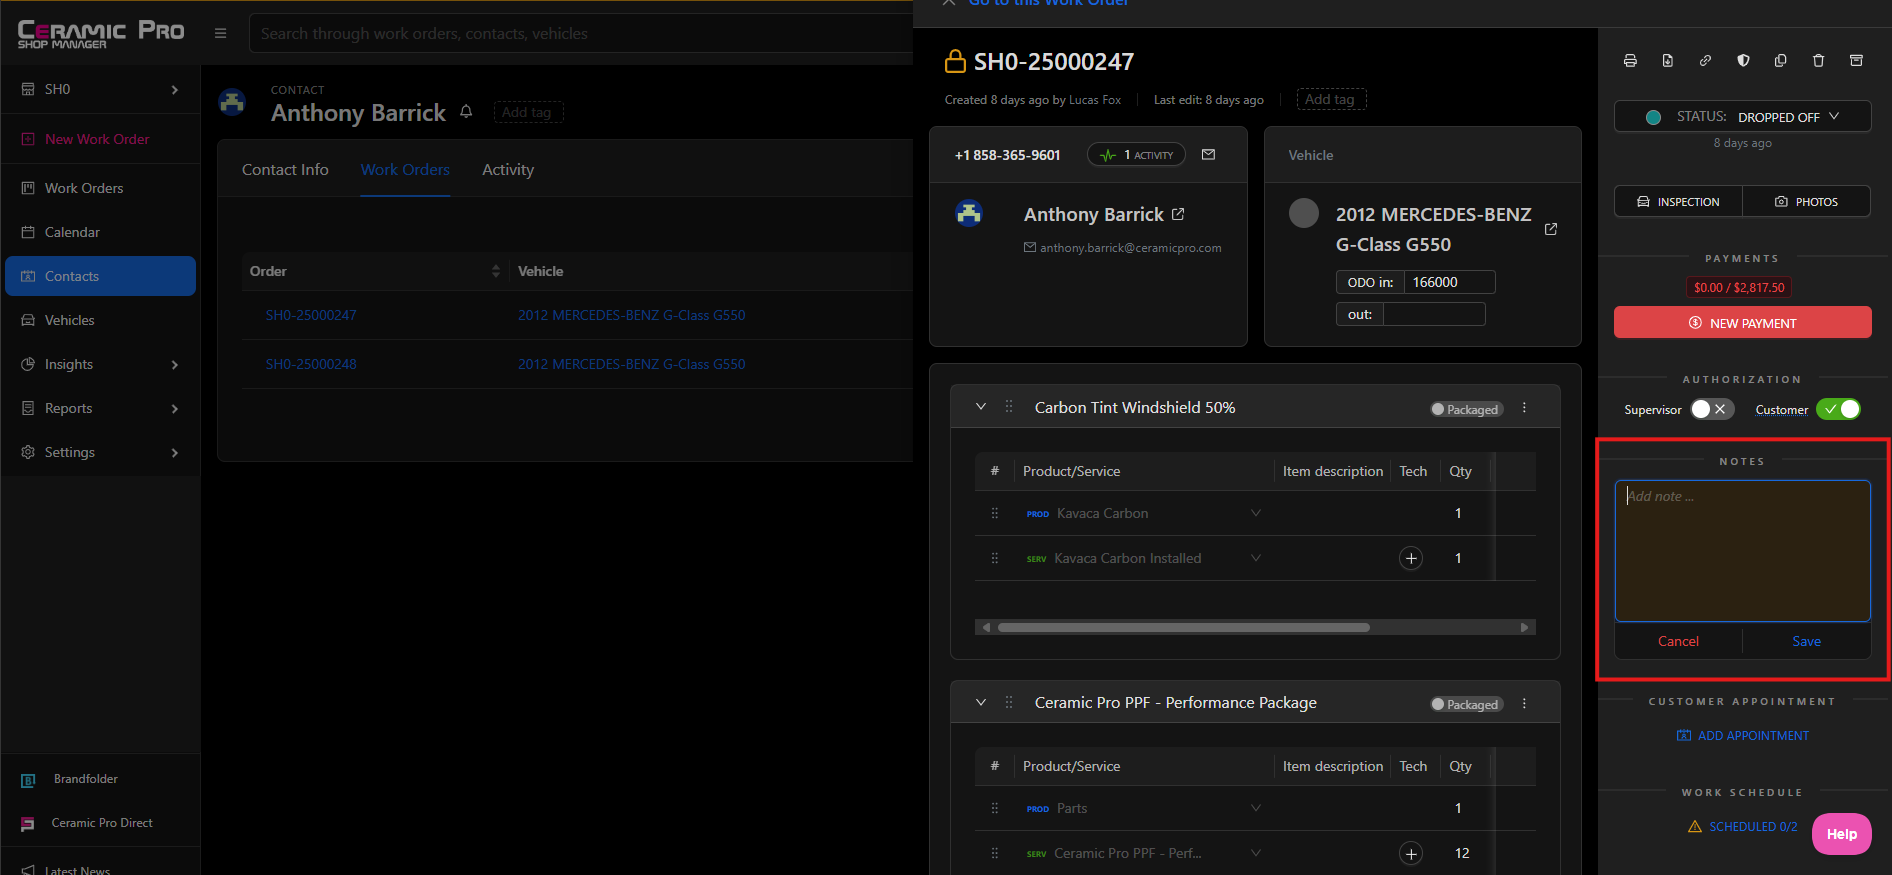Viewport: 1892px width, 875px height.
Task: Toggle the hamburger menu icon
Action: click(220, 33)
